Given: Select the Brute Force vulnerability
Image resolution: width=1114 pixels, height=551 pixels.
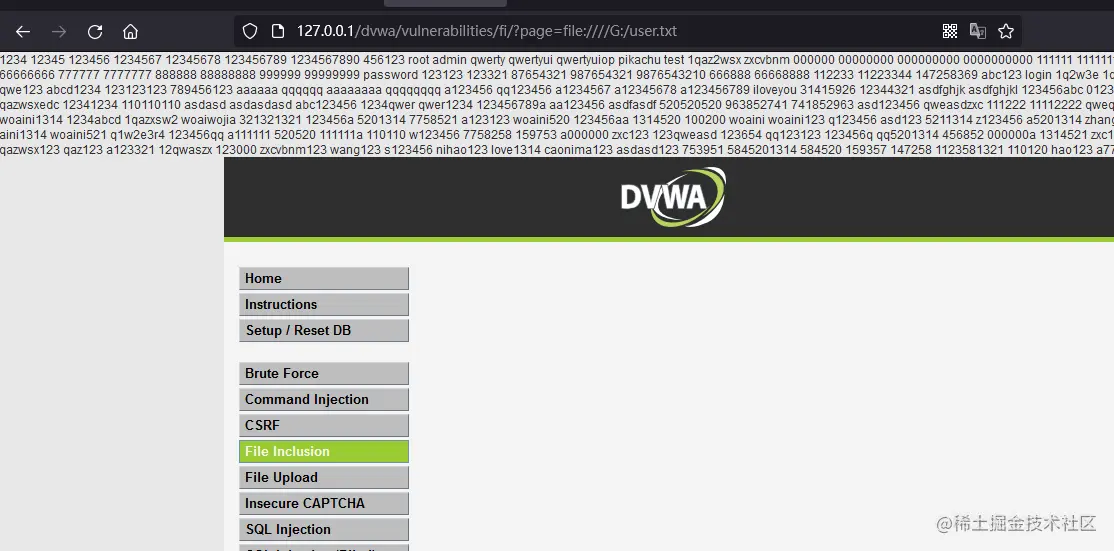Looking at the screenshot, I should click(x=324, y=373).
